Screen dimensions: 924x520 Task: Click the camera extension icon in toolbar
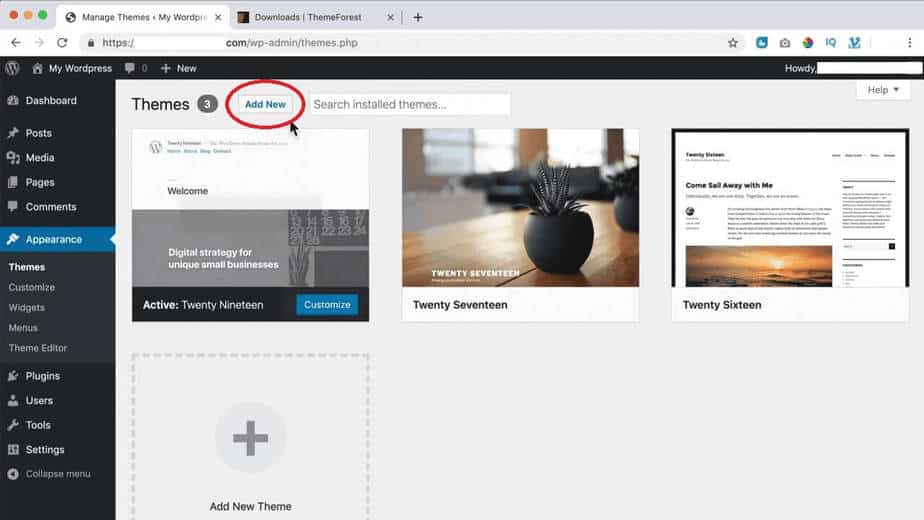tap(785, 43)
